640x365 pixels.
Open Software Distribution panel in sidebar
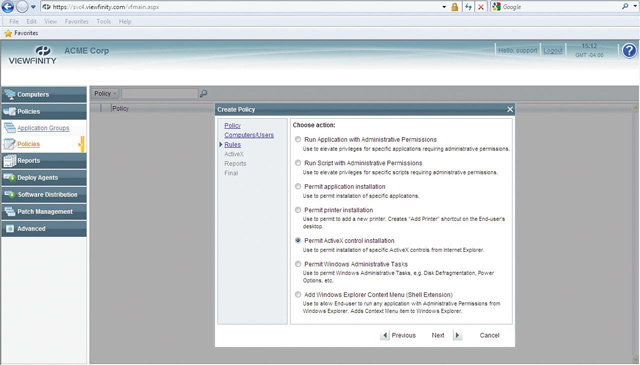coord(44,195)
